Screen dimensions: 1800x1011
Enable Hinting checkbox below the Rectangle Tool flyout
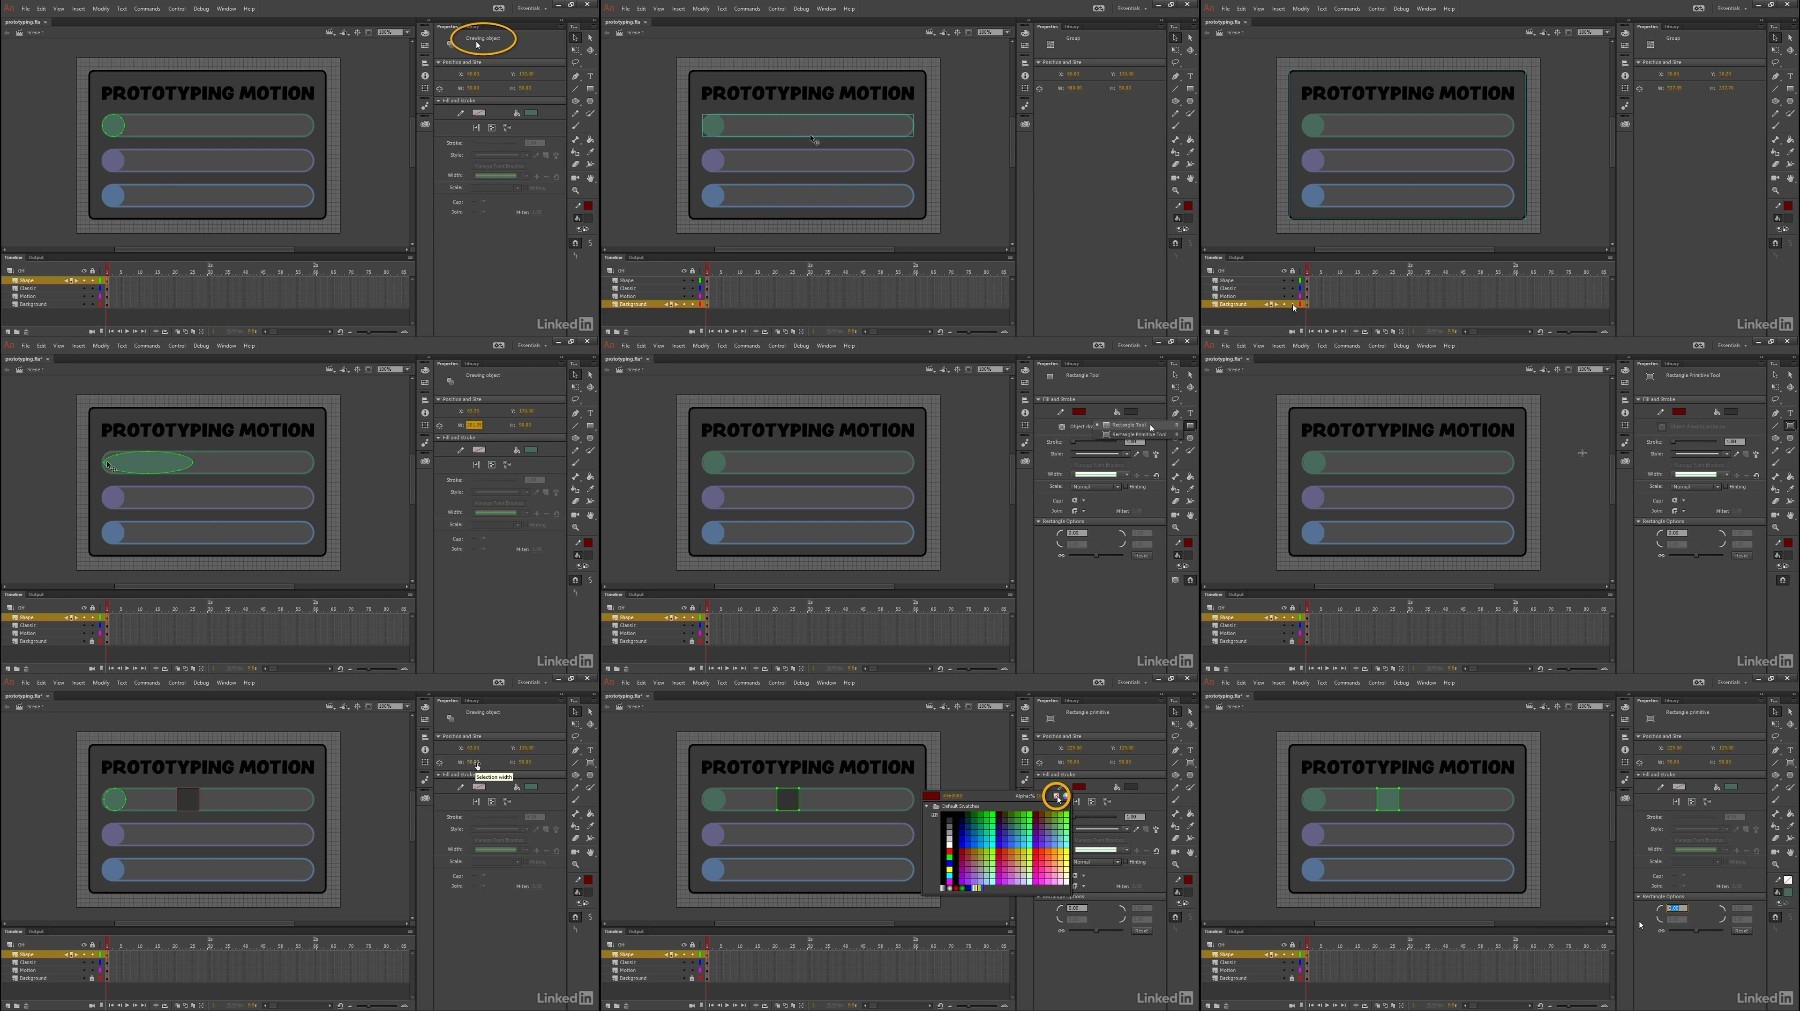(1126, 487)
